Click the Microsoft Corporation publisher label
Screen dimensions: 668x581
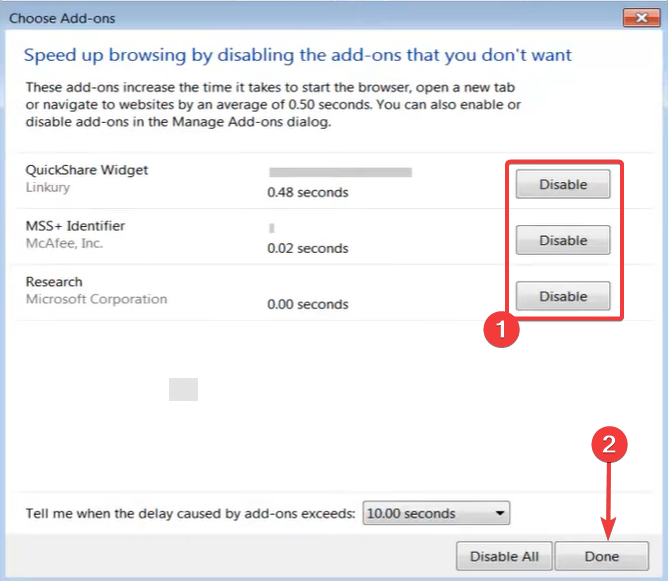(x=96, y=299)
